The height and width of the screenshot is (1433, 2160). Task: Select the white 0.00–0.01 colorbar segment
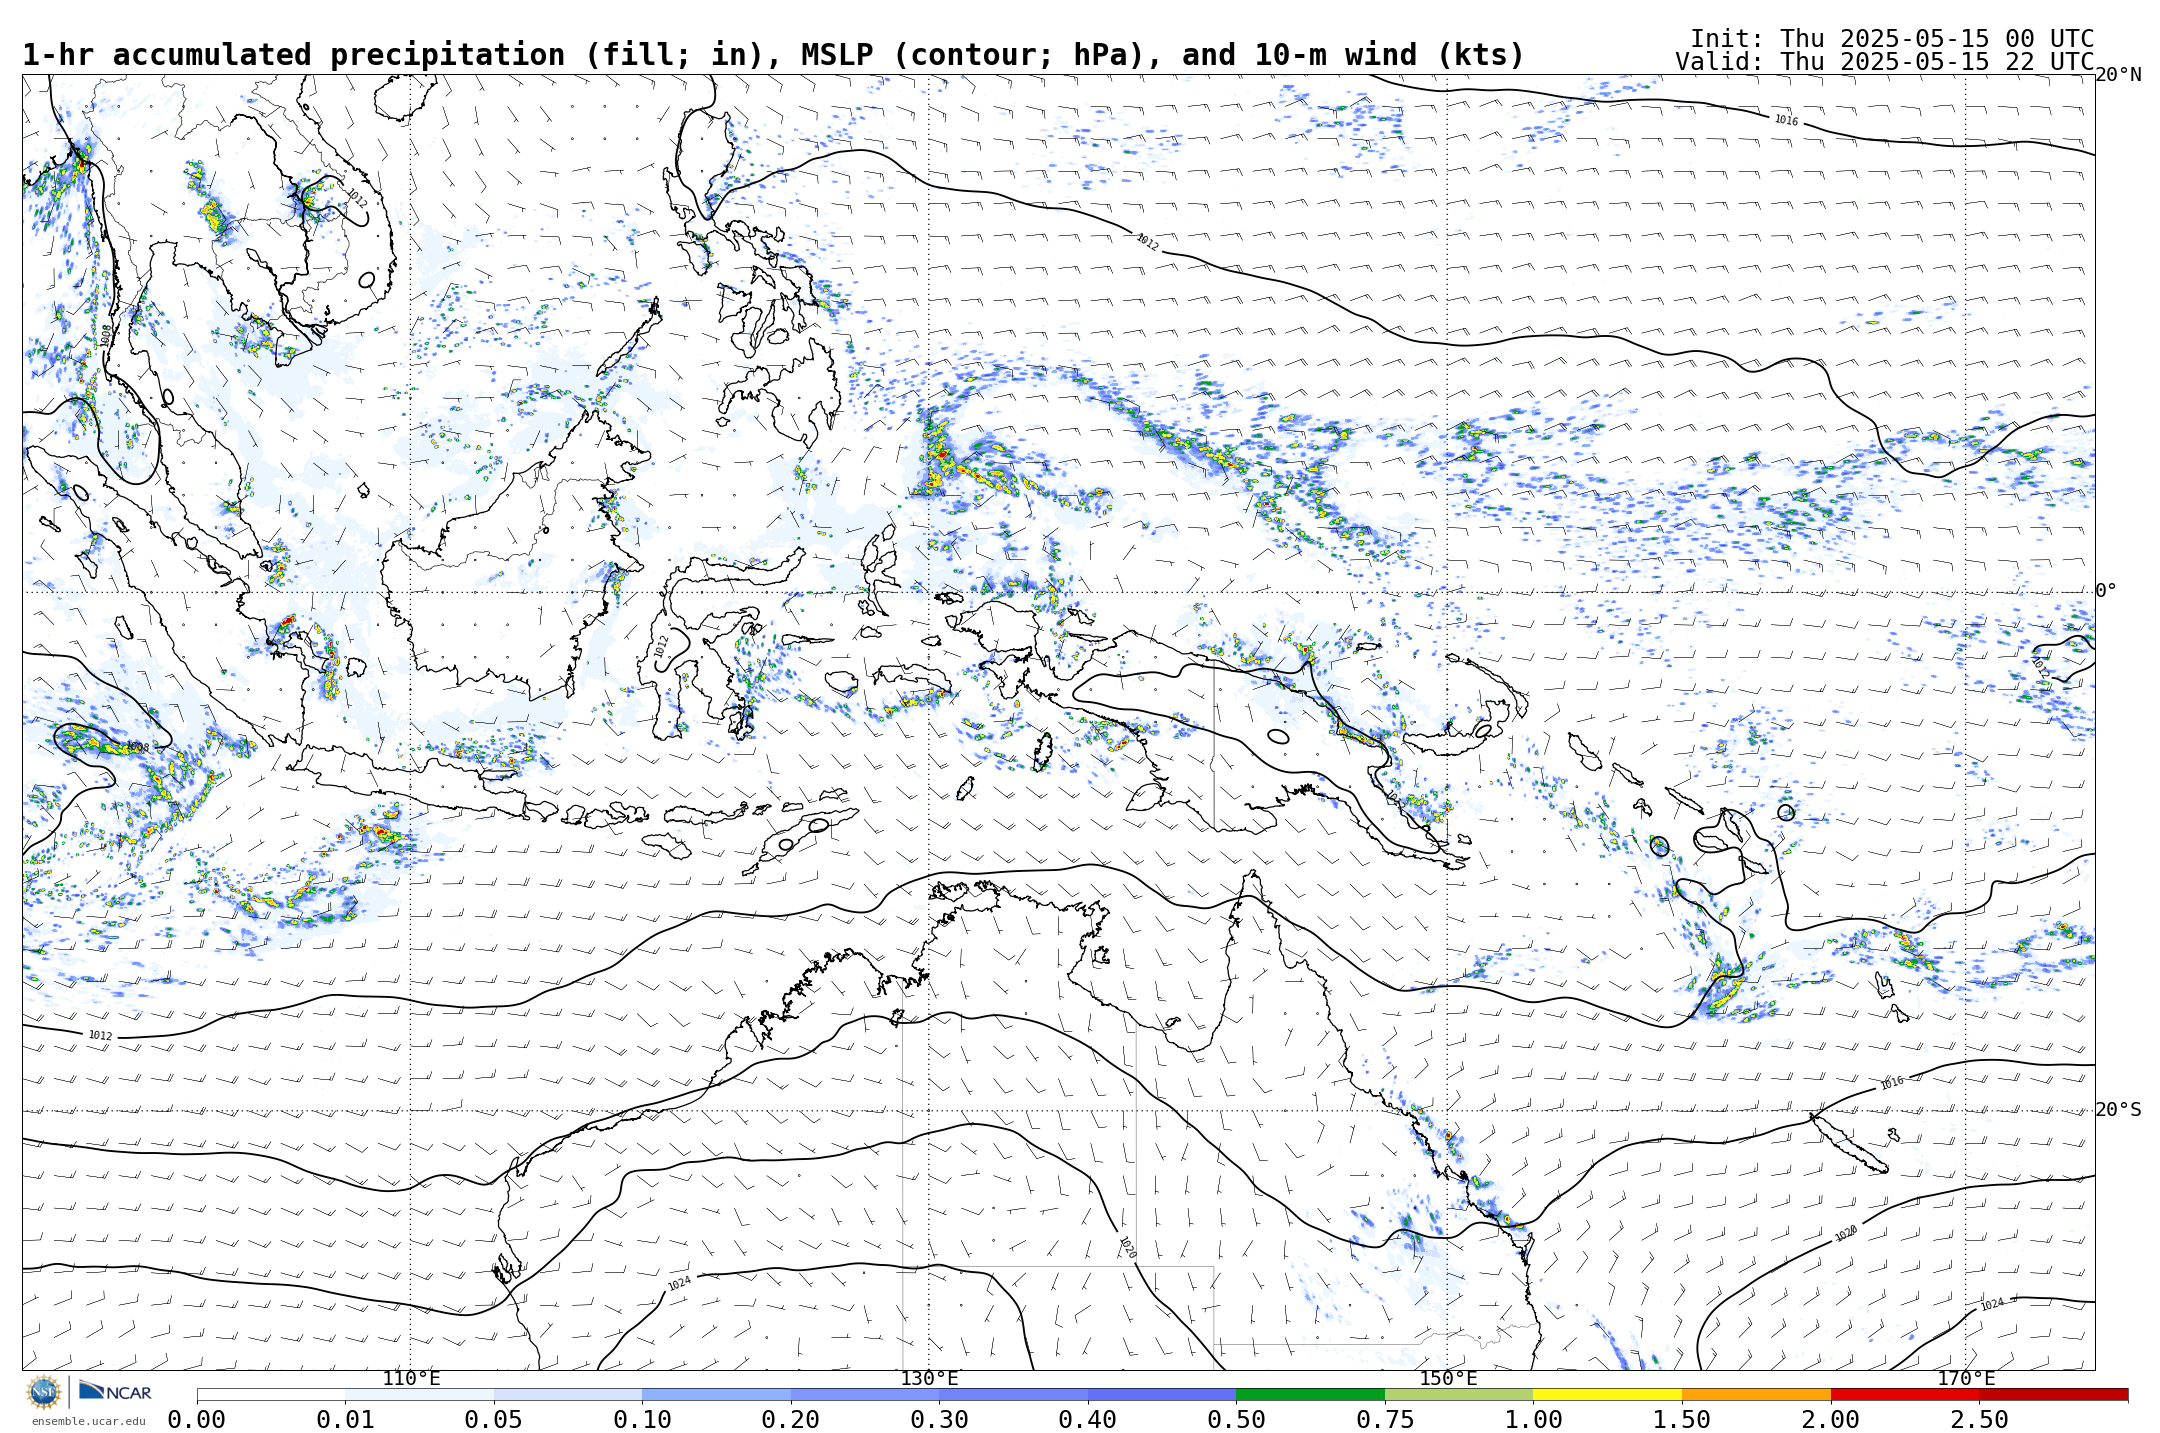(x=271, y=1394)
